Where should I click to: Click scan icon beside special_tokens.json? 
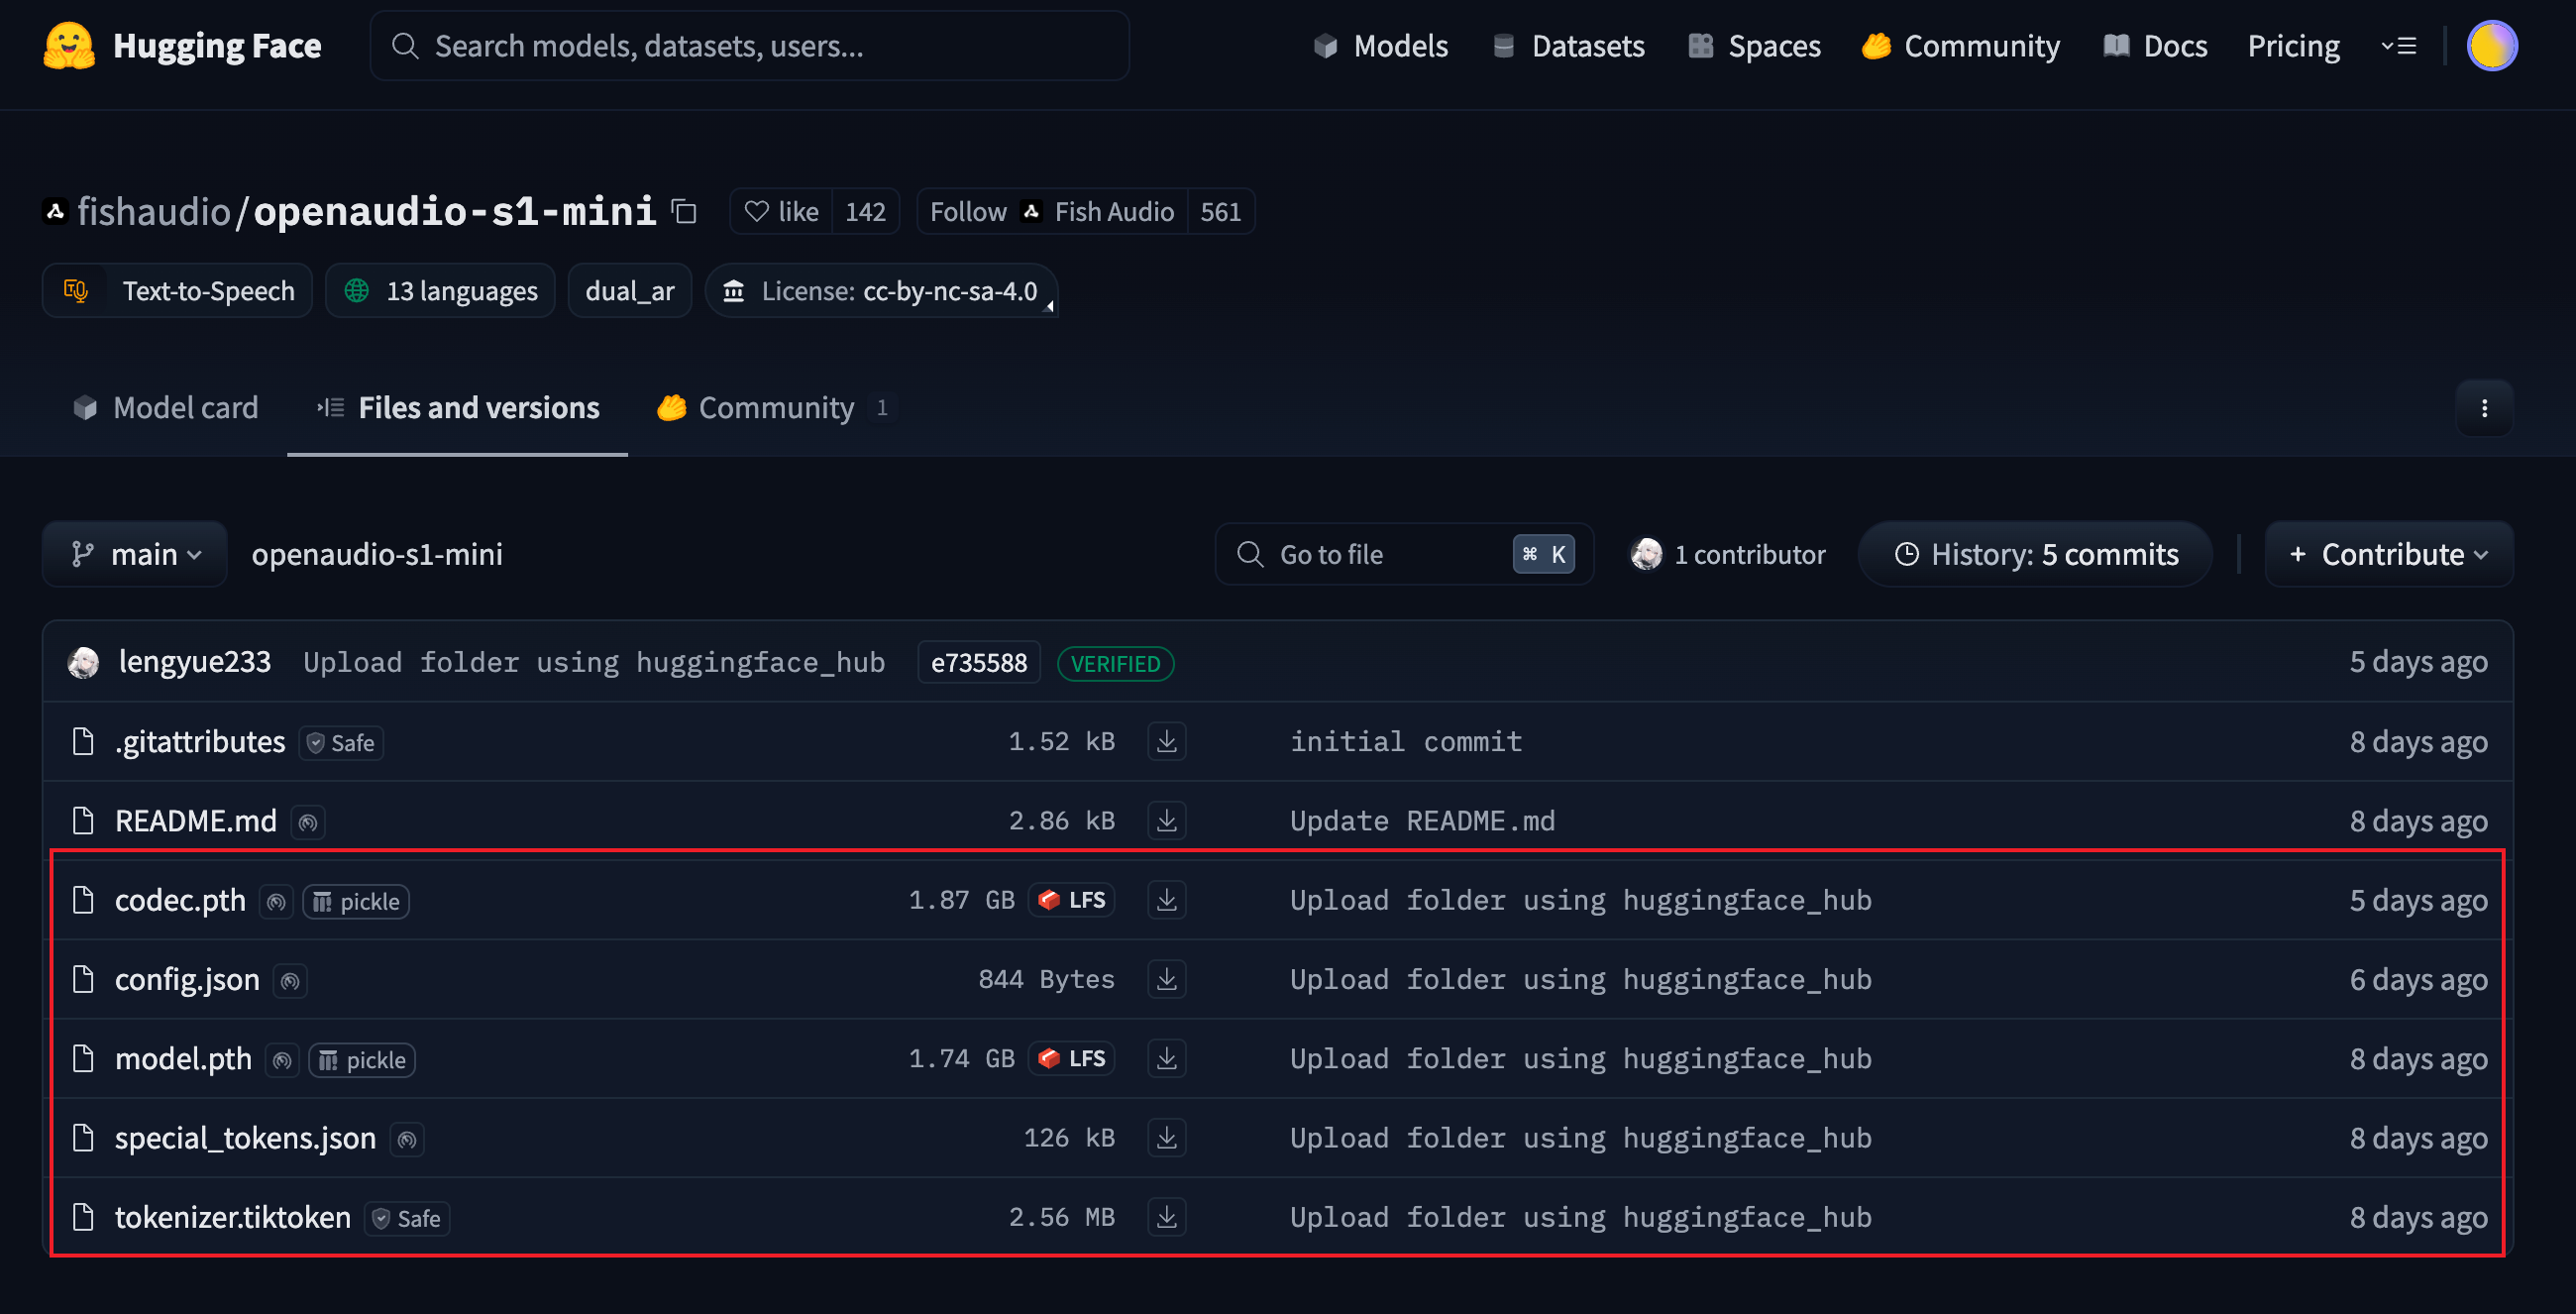(407, 1139)
